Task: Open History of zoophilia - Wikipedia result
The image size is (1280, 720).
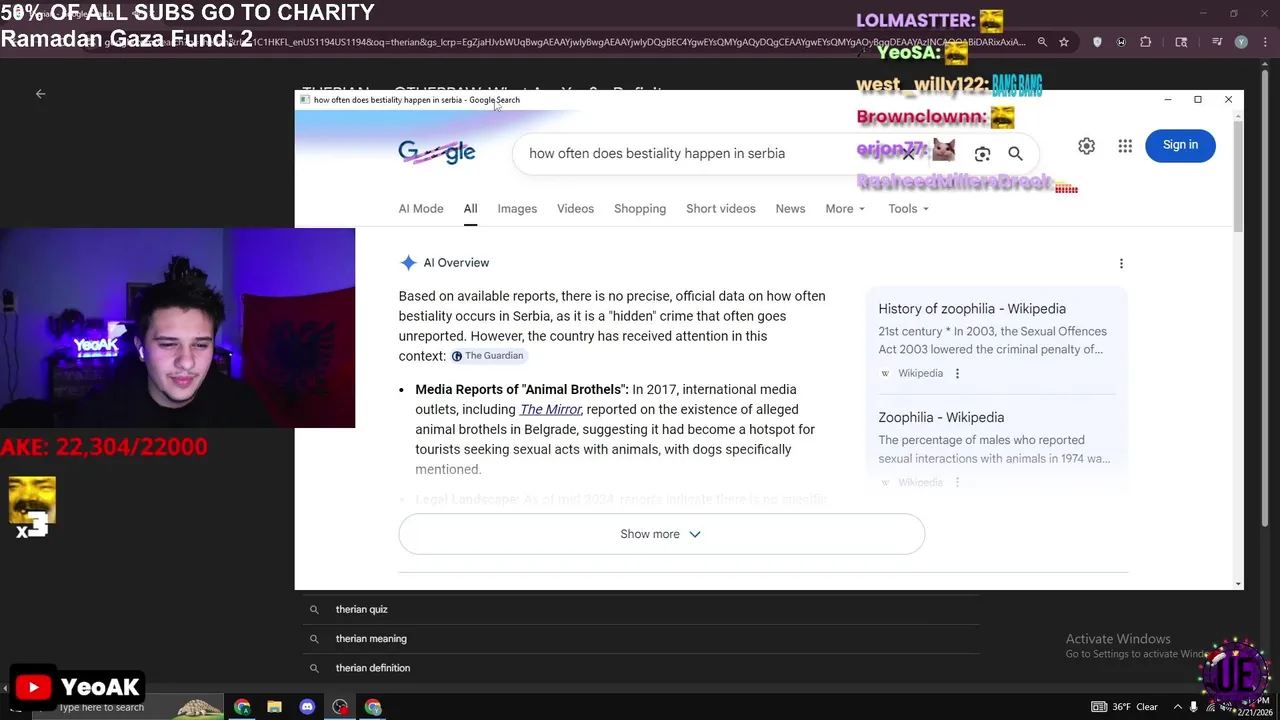Action: (x=972, y=309)
